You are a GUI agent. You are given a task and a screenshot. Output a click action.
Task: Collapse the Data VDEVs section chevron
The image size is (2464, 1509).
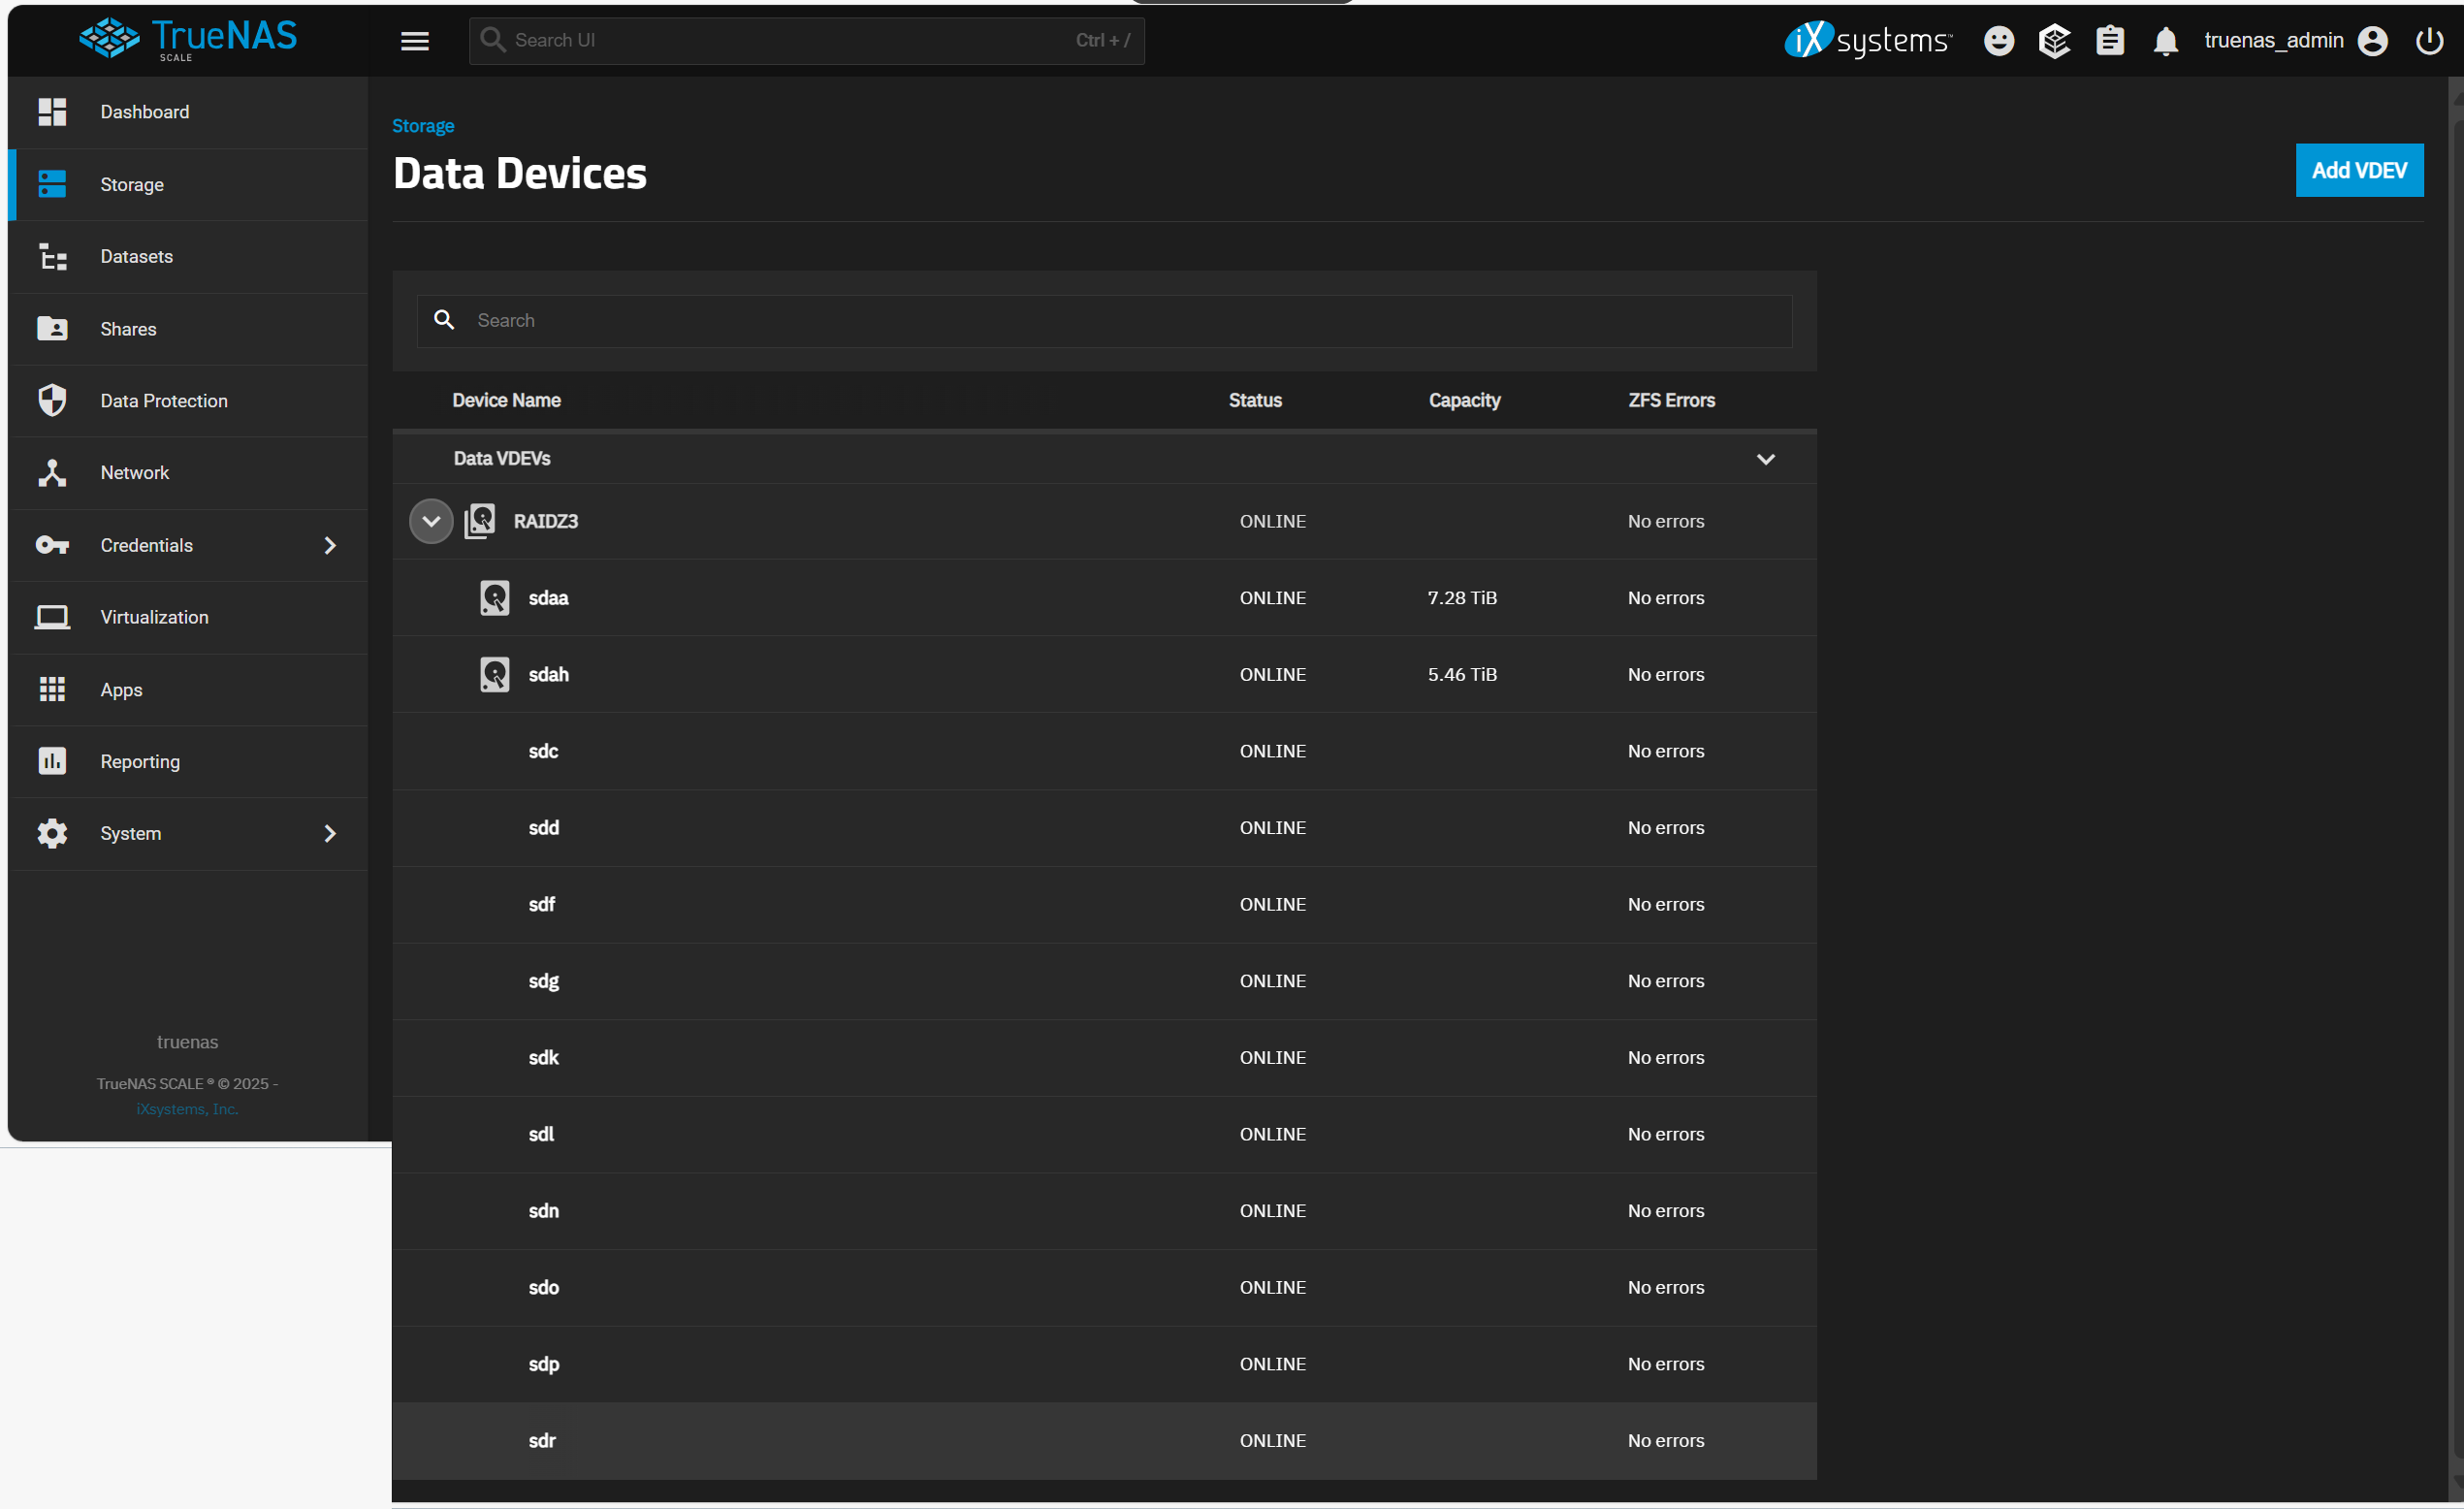[1765, 459]
